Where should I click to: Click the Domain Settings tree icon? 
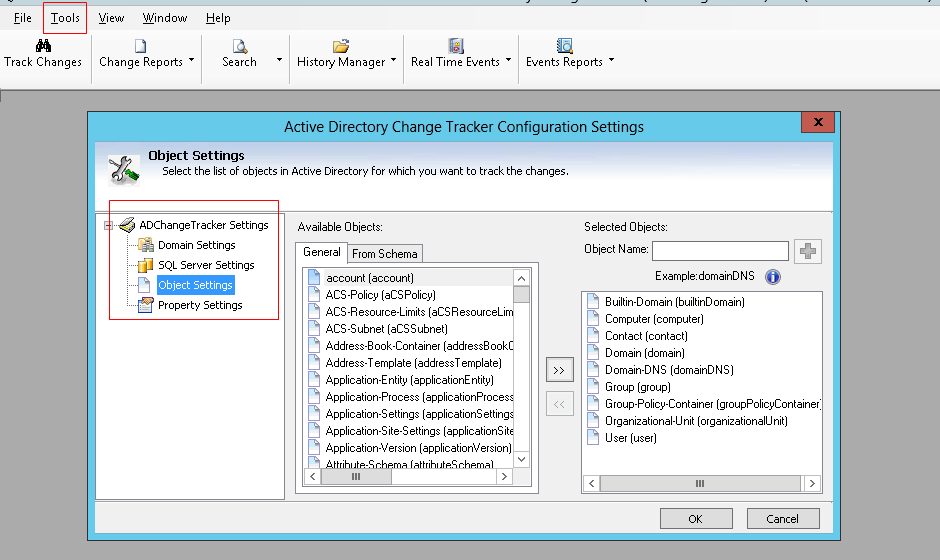click(x=146, y=245)
